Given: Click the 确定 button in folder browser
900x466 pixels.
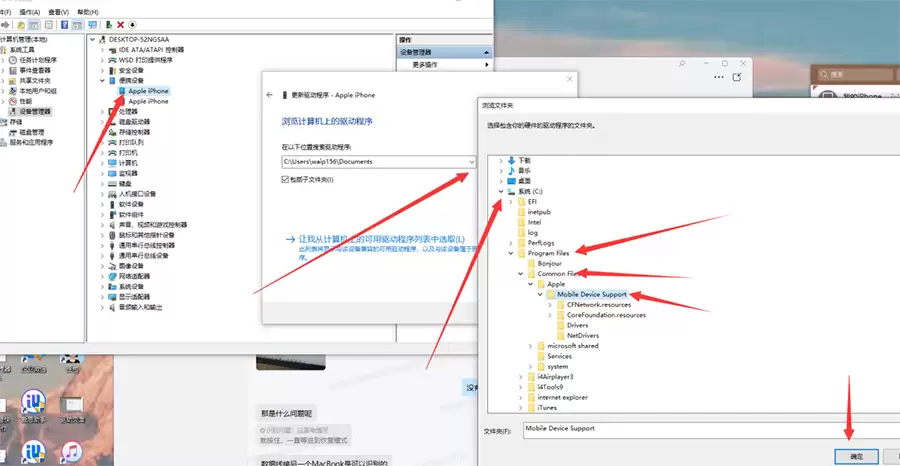Looking at the screenshot, I should (x=856, y=456).
